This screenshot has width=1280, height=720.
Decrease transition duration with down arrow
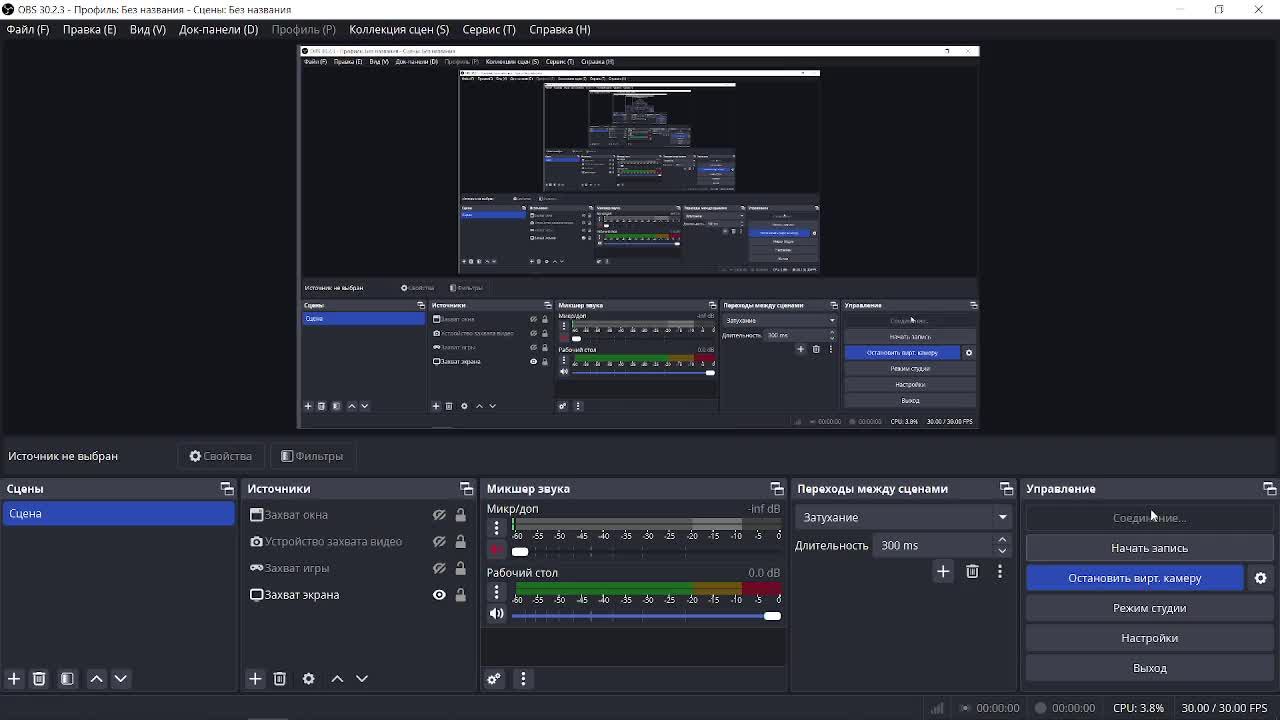(1002, 551)
